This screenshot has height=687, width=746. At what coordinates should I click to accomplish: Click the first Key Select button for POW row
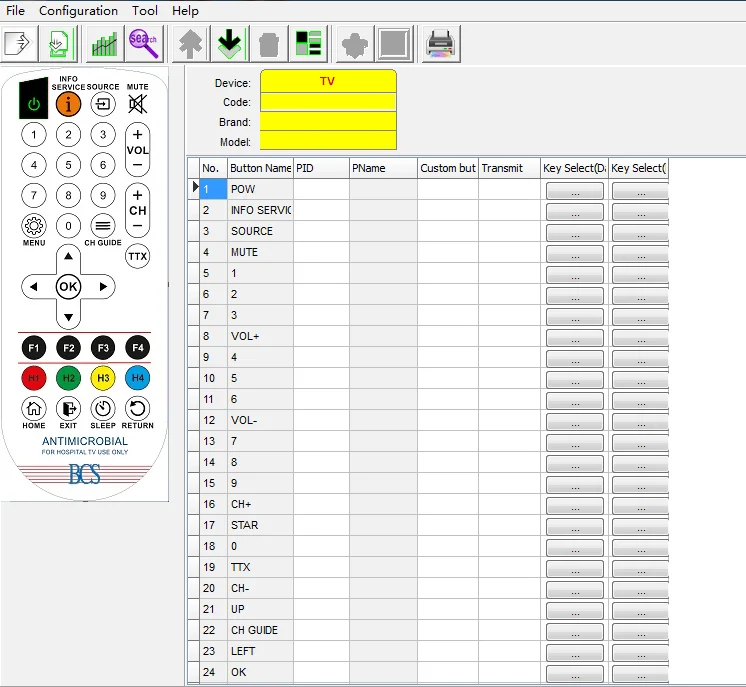pyautogui.click(x=574, y=190)
